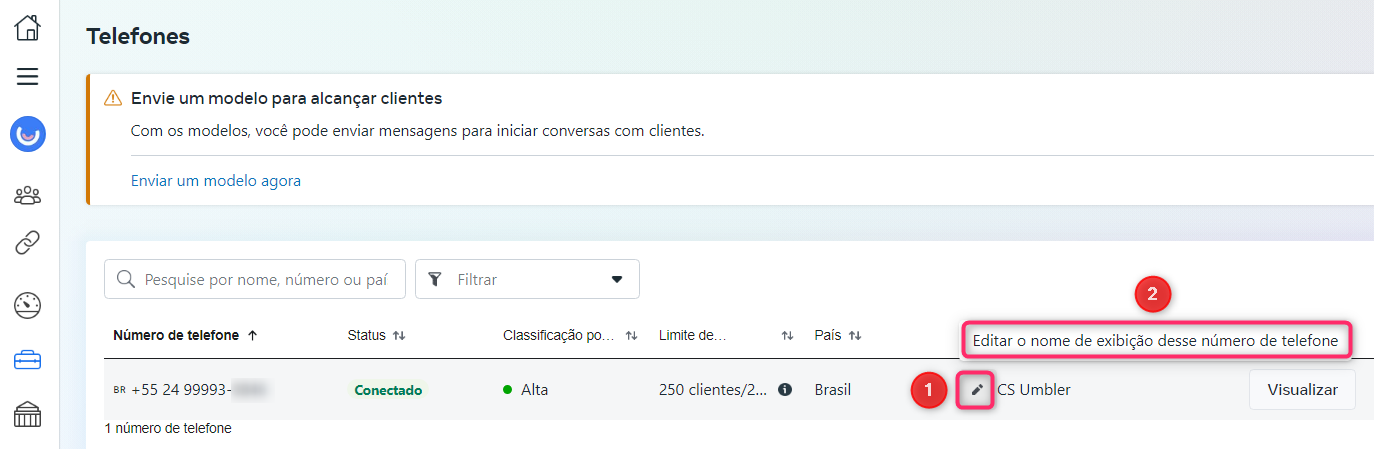Go to the Home icon in sidebar
This screenshot has height=449, width=1374.
point(28,27)
